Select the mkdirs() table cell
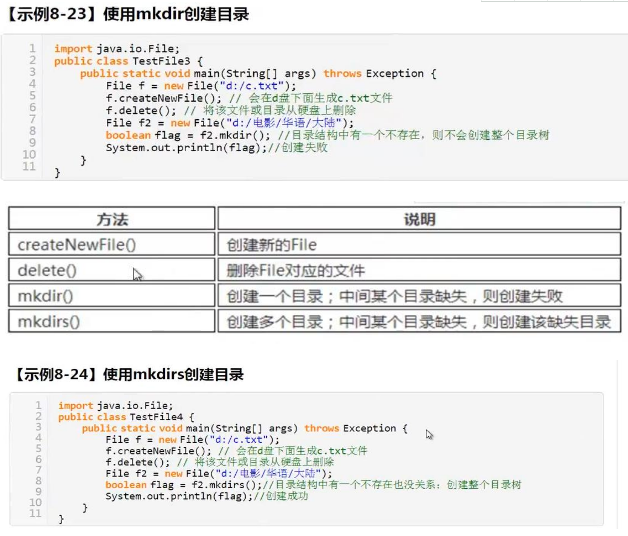 pos(112,321)
